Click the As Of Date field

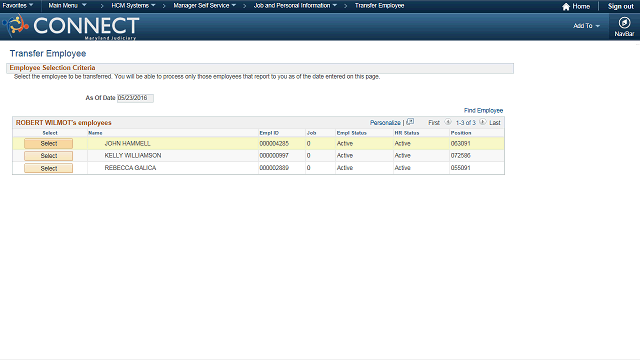pos(135,98)
